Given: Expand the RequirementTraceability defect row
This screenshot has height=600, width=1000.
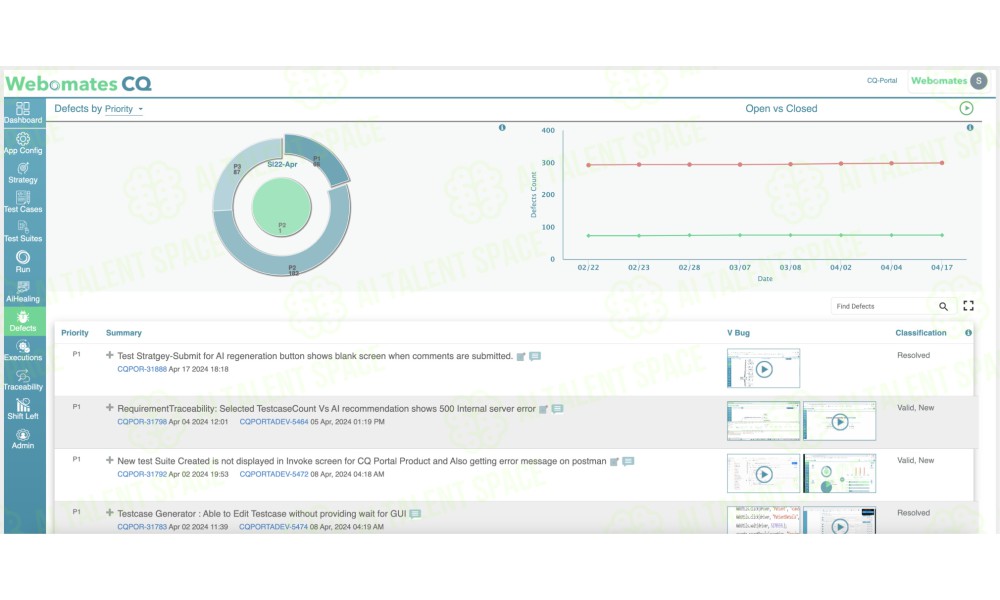Looking at the screenshot, I should [110, 407].
